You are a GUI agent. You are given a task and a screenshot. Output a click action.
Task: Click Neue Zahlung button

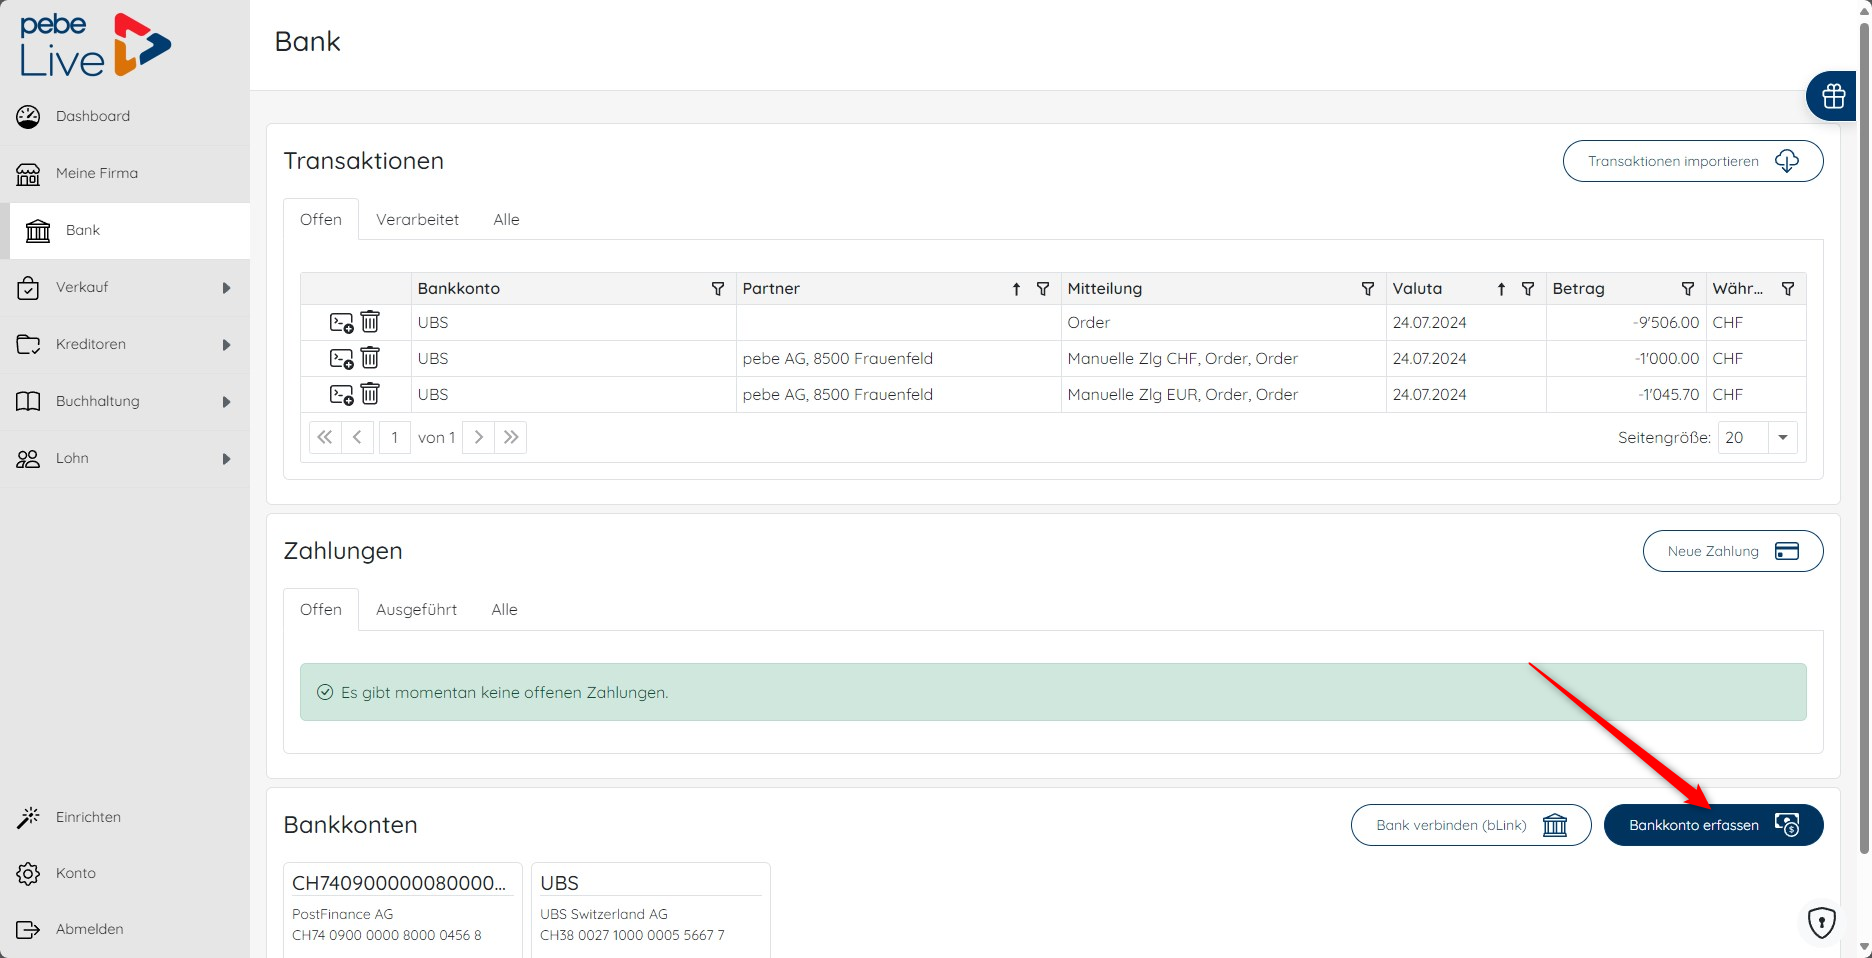coord(1732,551)
